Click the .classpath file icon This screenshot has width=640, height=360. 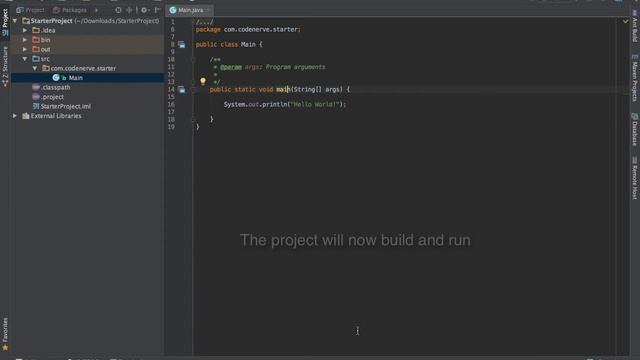[36, 87]
